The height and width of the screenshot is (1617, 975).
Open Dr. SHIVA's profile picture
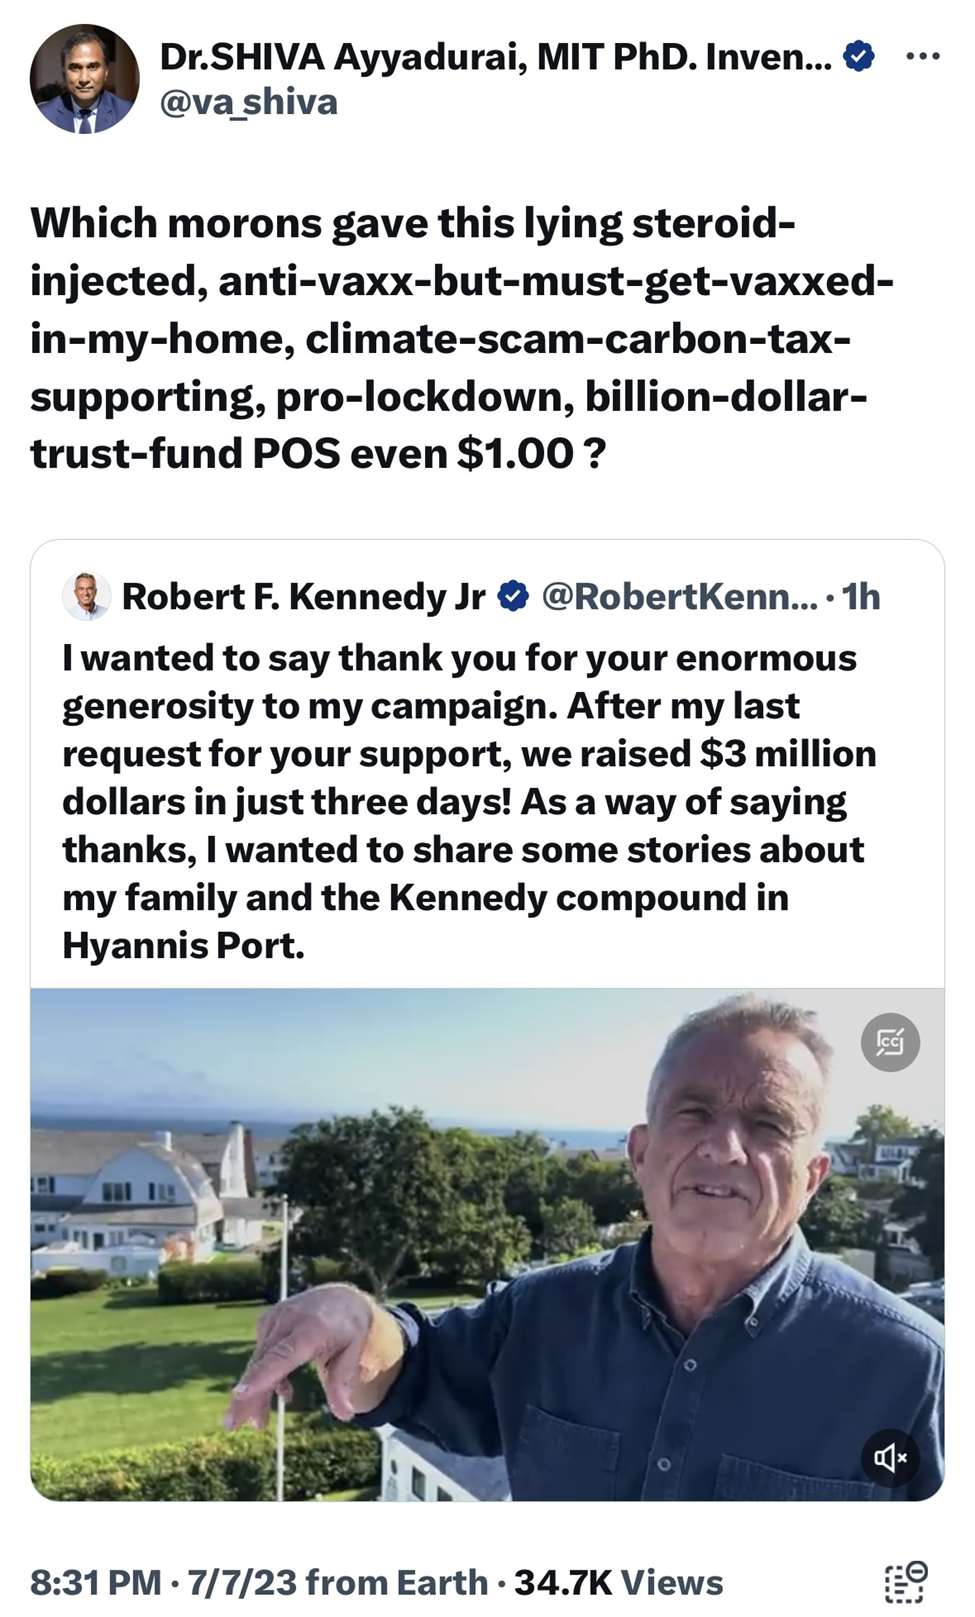(x=85, y=79)
